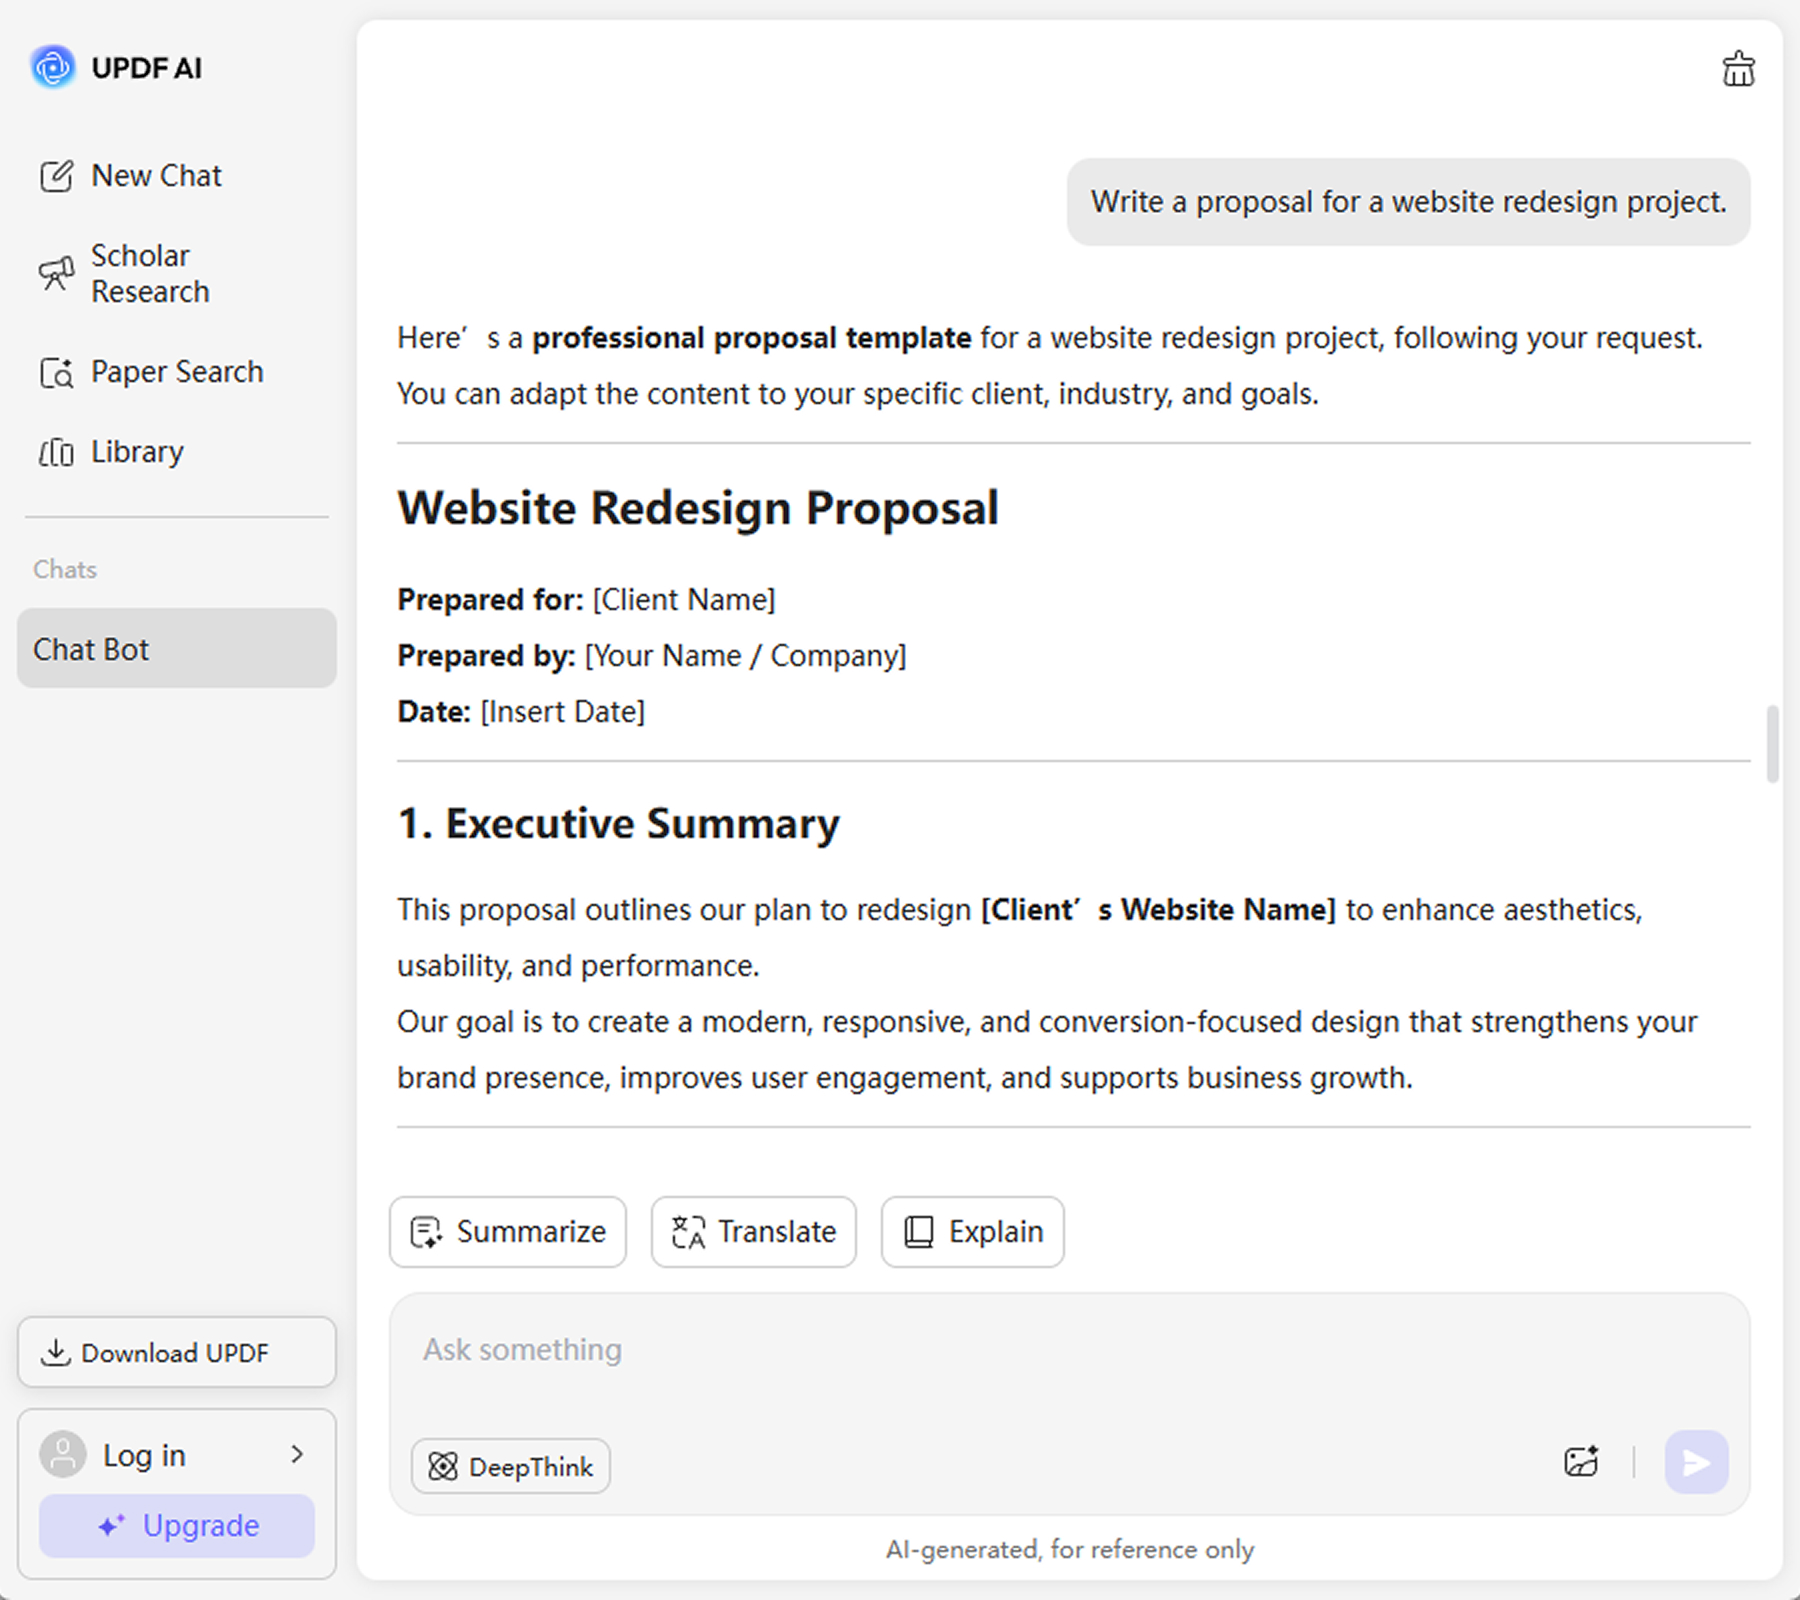Image resolution: width=1800 pixels, height=1600 pixels.
Task: Click the Scholar Research telescope icon
Action: coord(56,273)
